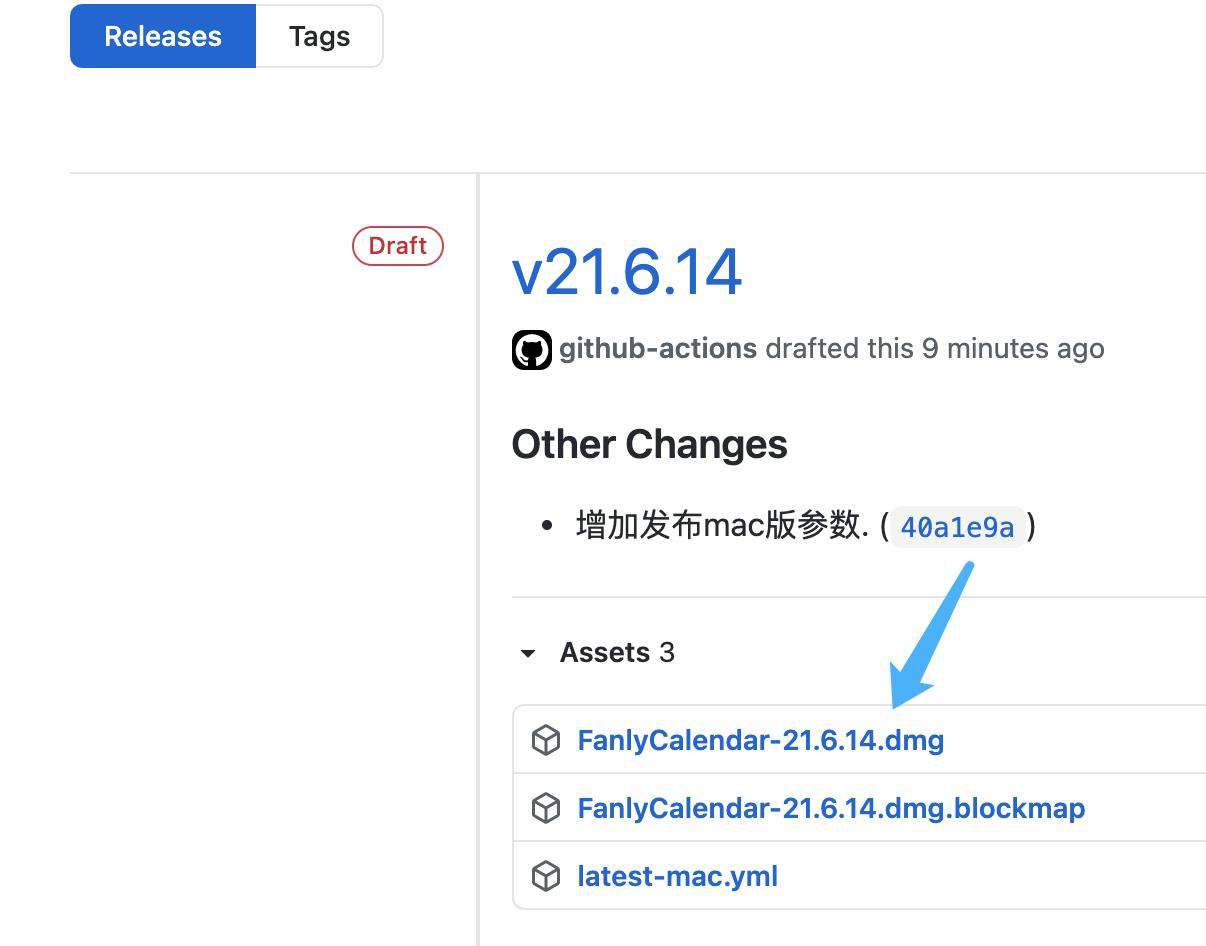
Task: Click the Other Changes heading
Action: (650, 445)
